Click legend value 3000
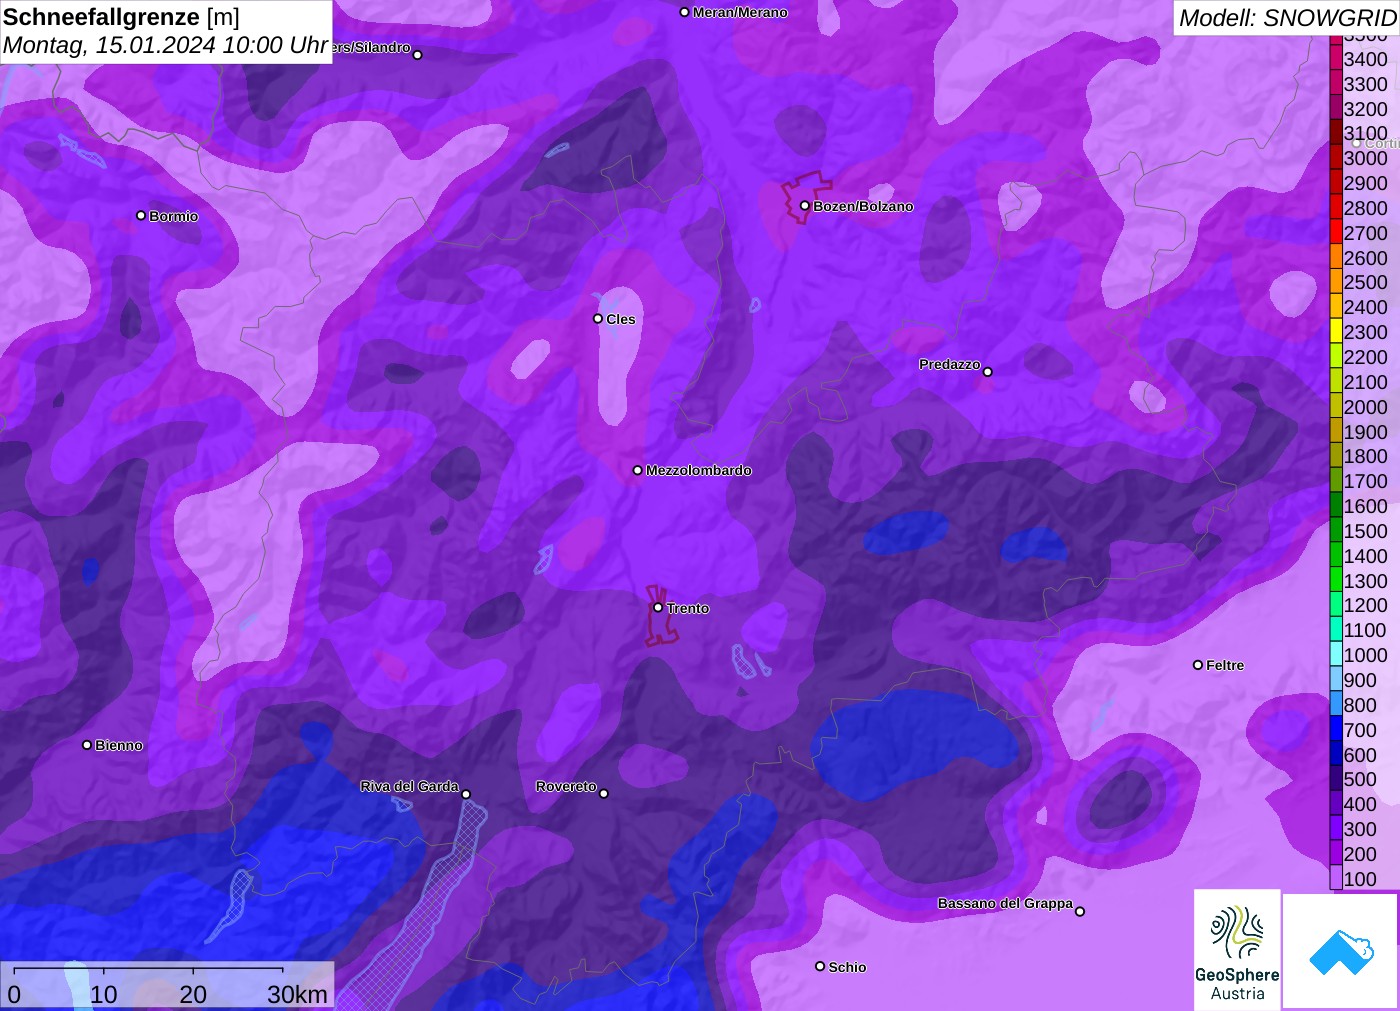 [1365, 158]
